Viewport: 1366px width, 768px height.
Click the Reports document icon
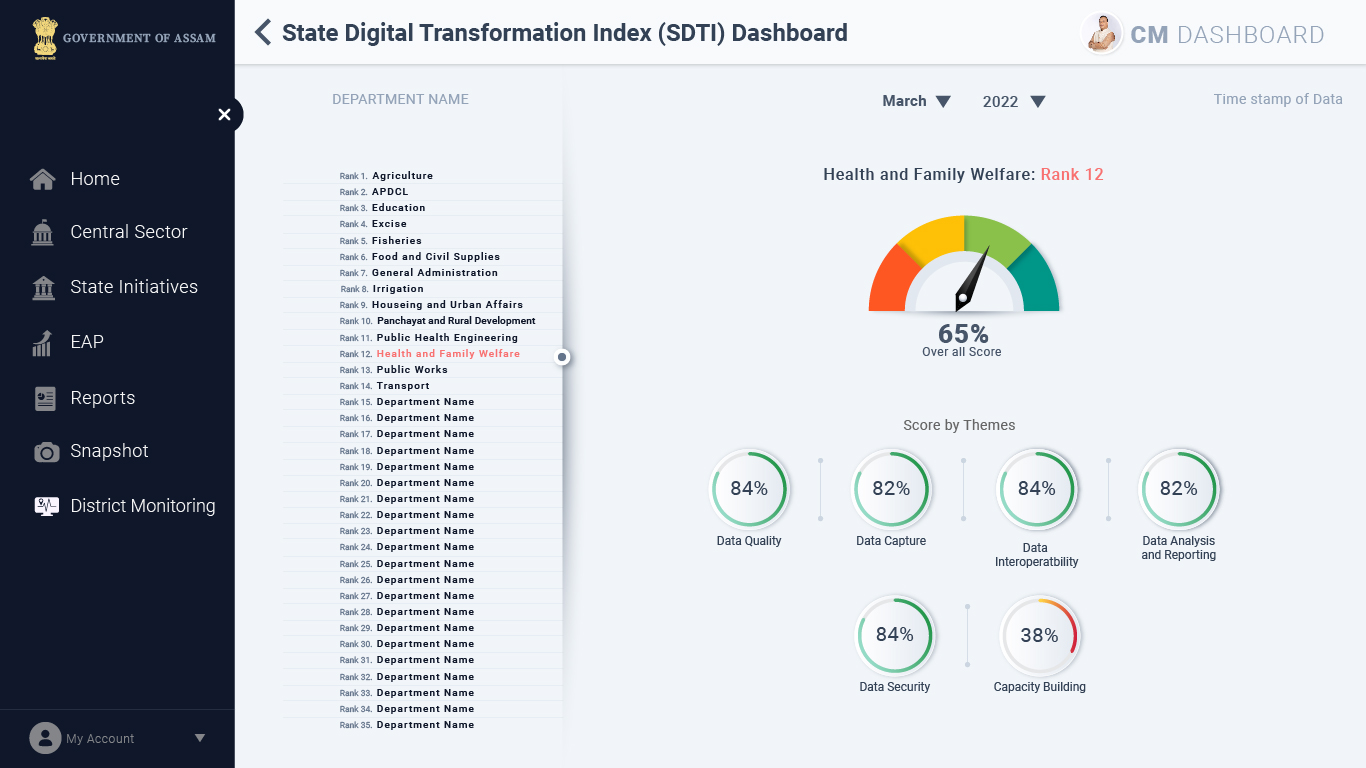(45, 398)
